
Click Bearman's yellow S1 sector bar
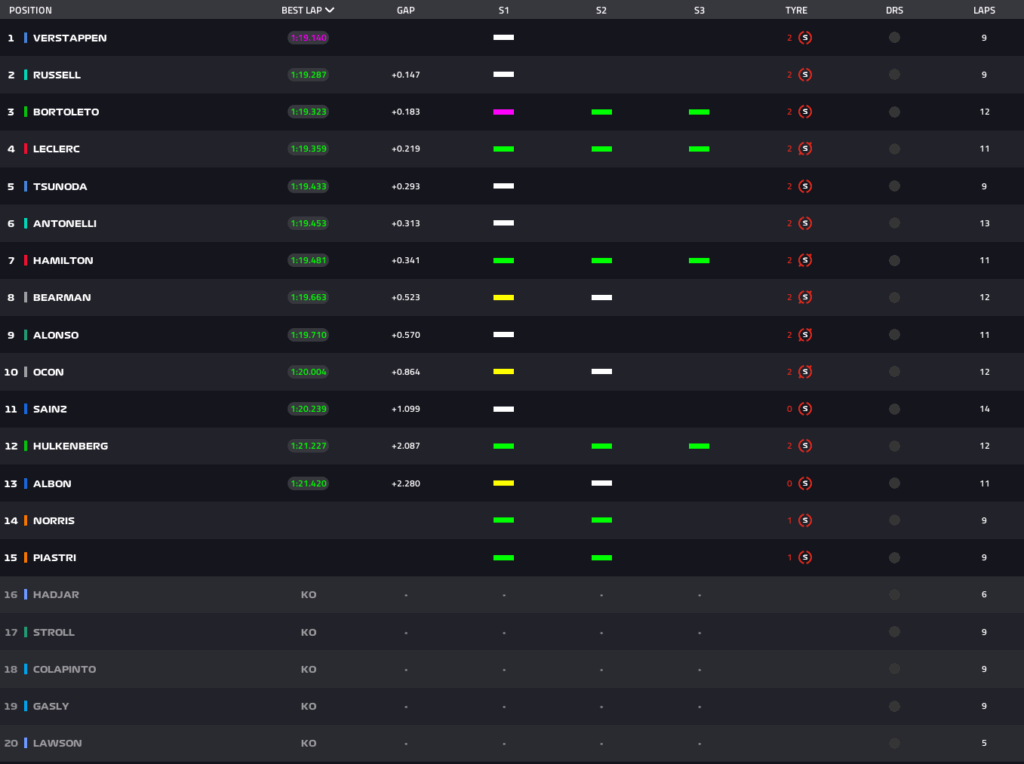[503, 297]
